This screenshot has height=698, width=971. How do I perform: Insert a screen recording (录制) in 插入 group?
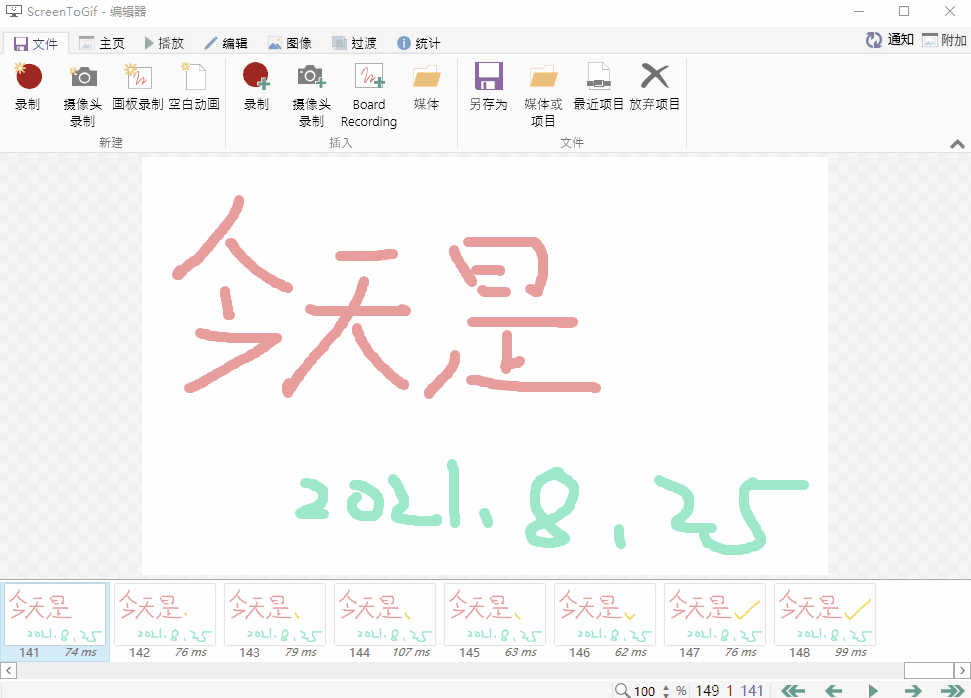[256, 87]
